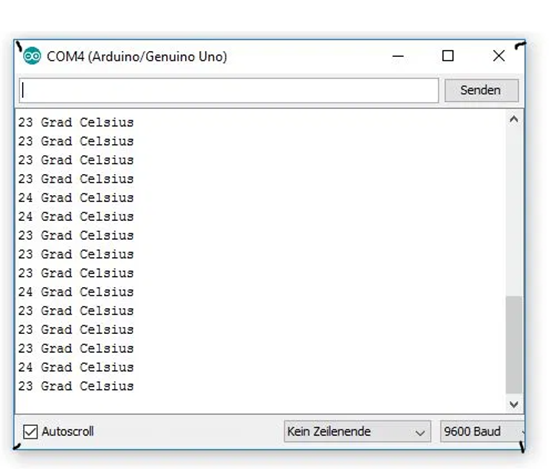Maximize the COM4 serial monitor window

[448, 56]
